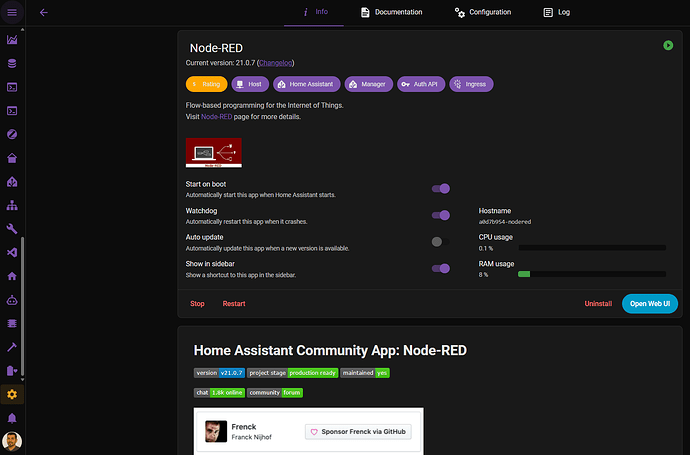Screen dimensions: 690x455
Task: Click the RAM usage bar
Action: pos(592,274)
